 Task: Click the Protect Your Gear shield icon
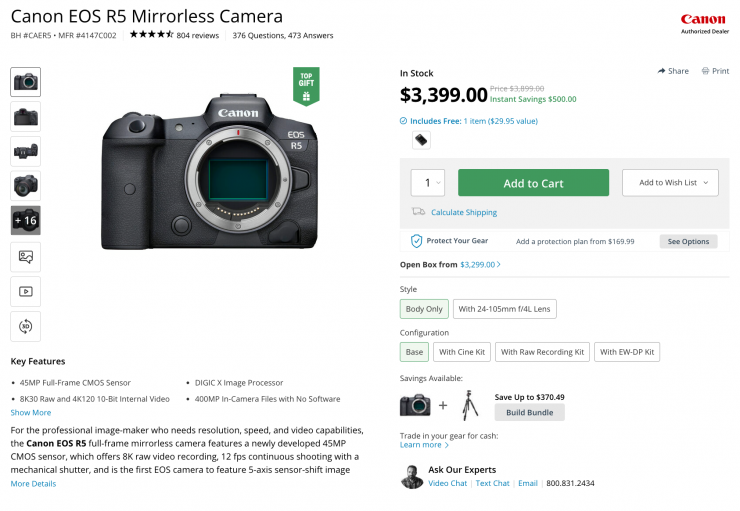416,241
